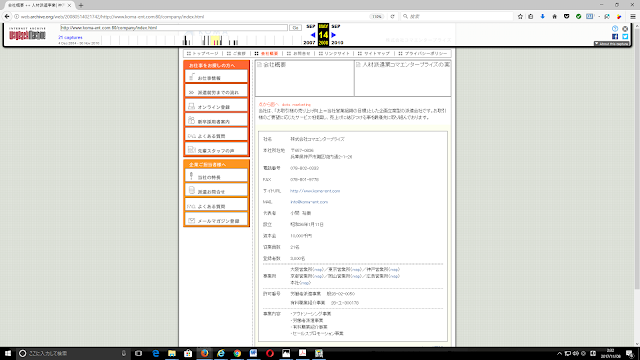Image resolution: width=640 pixels, height=360 pixels.
Task: Click the browser home icon
Action: (554, 16)
